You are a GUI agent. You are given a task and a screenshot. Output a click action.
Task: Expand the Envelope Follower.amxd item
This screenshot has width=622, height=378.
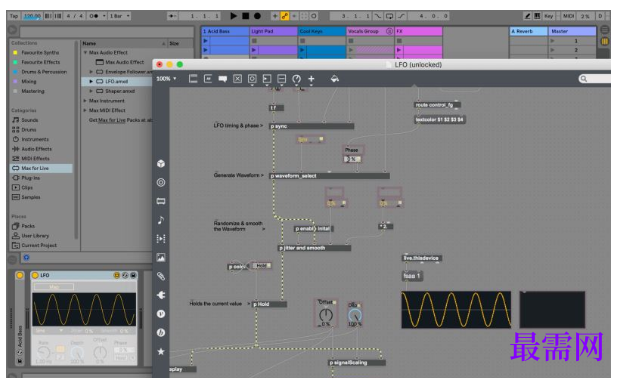[x=91, y=72]
